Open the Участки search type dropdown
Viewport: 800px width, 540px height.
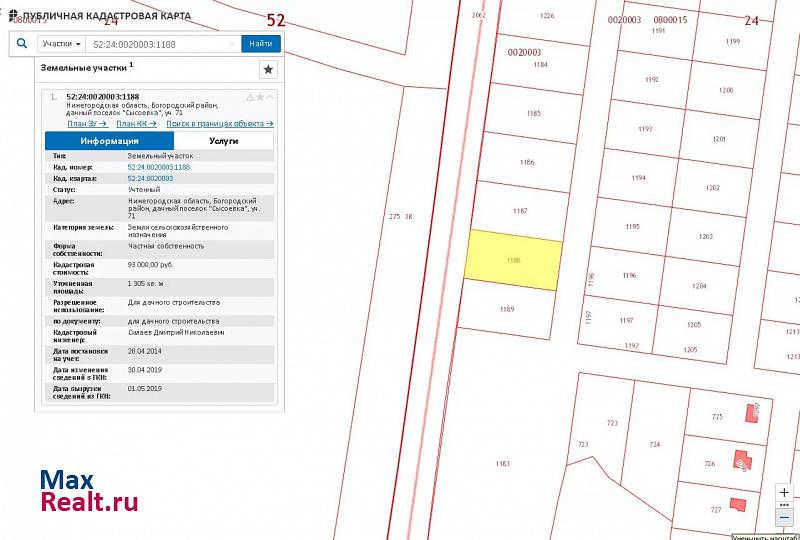pyautogui.click(x=61, y=44)
